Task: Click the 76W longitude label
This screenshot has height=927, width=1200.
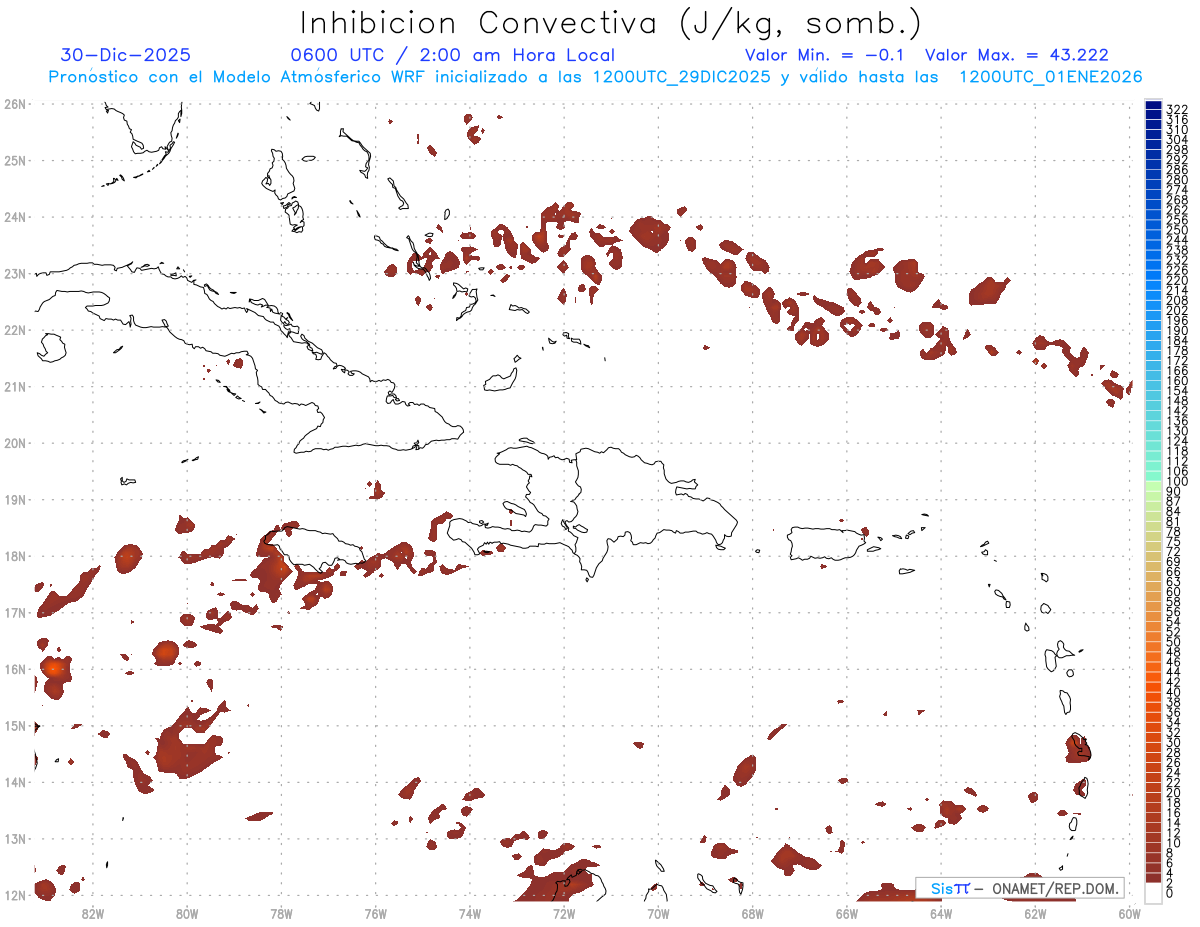Action: (375, 912)
